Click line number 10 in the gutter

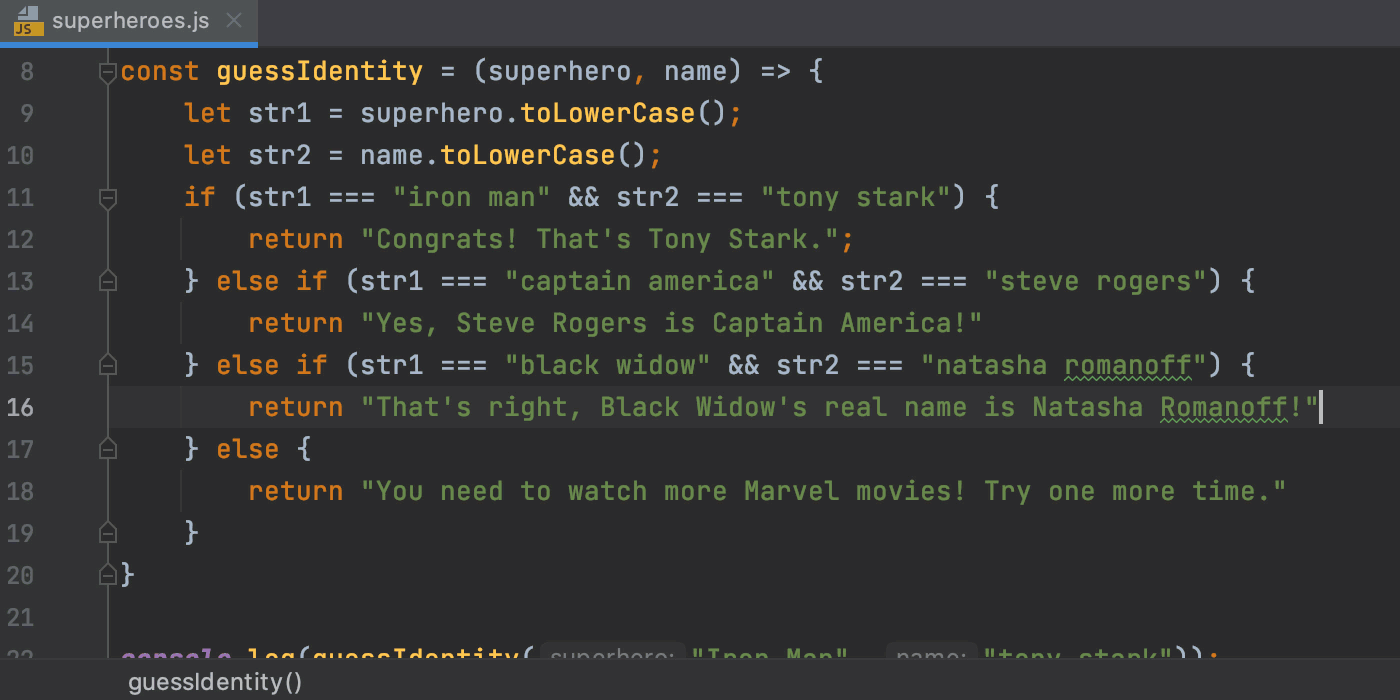pyautogui.click(x=20, y=156)
